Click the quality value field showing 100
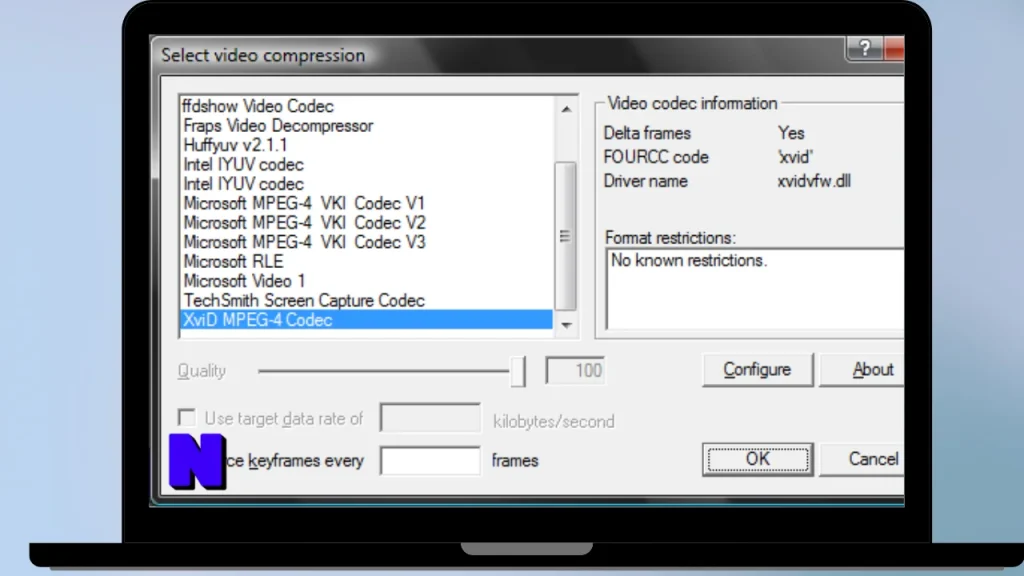The image size is (1024, 576). (575, 370)
